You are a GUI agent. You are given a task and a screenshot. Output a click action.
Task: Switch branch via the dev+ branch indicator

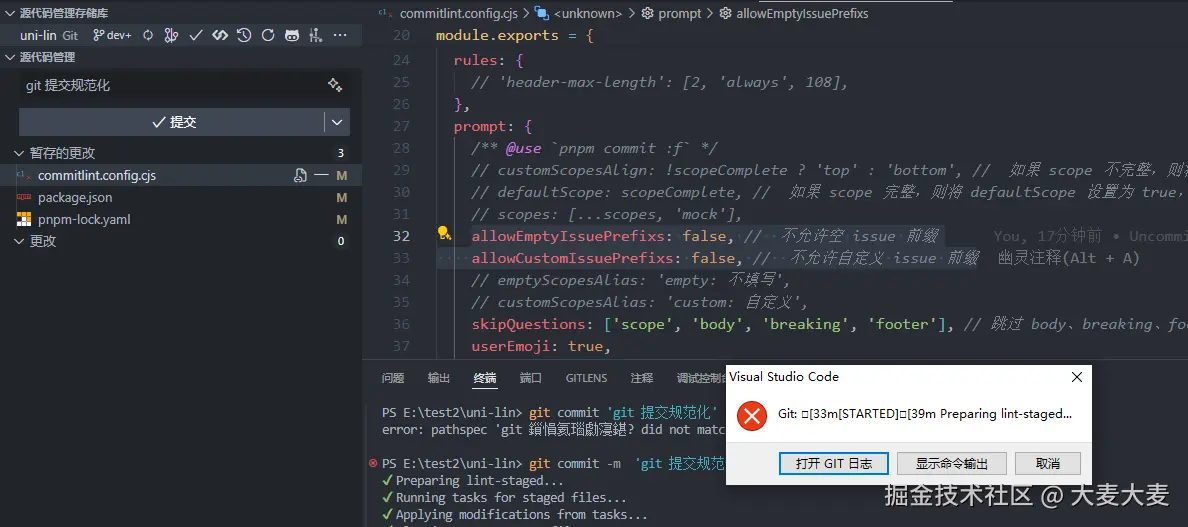(x=112, y=35)
